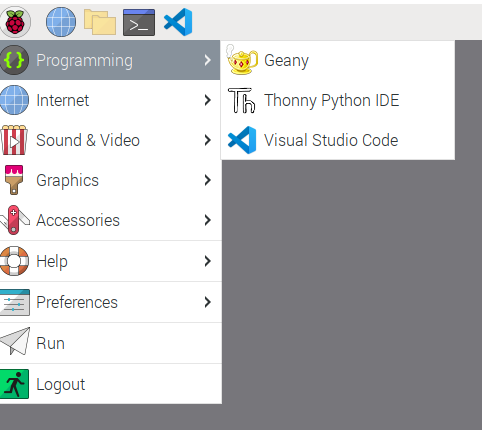Launch Visual Studio Code from the submenu
This screenshot has height=430, width=482.
338,140
